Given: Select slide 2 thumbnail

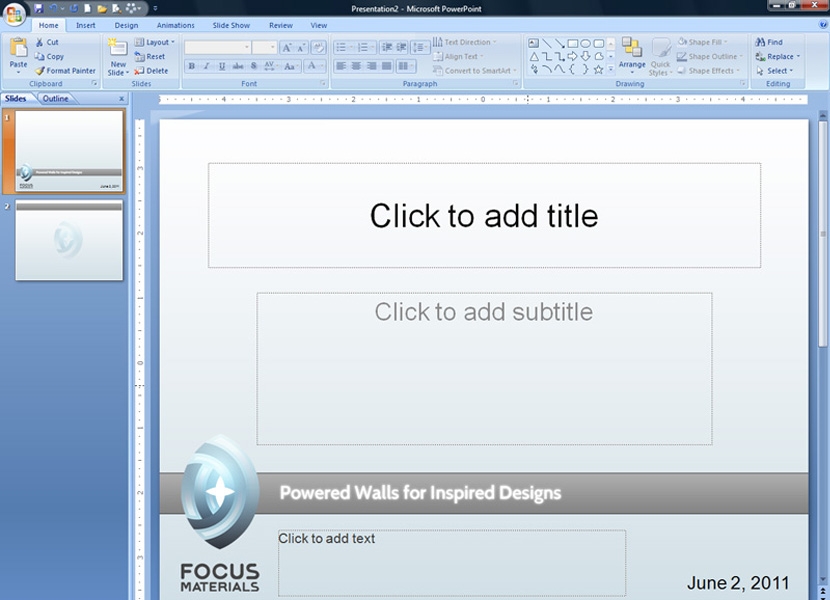Looking at the screenshot, I should point(69,240).
